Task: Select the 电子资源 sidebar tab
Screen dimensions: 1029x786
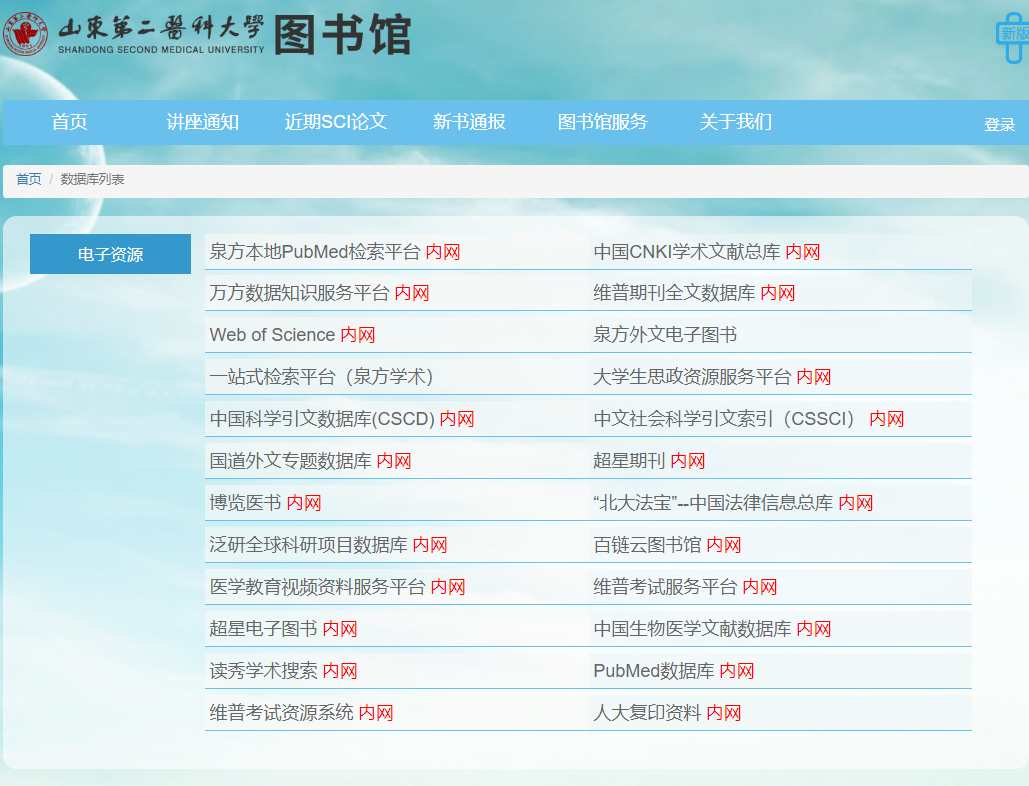Action: pyautogui.click(x=110, y=255)
